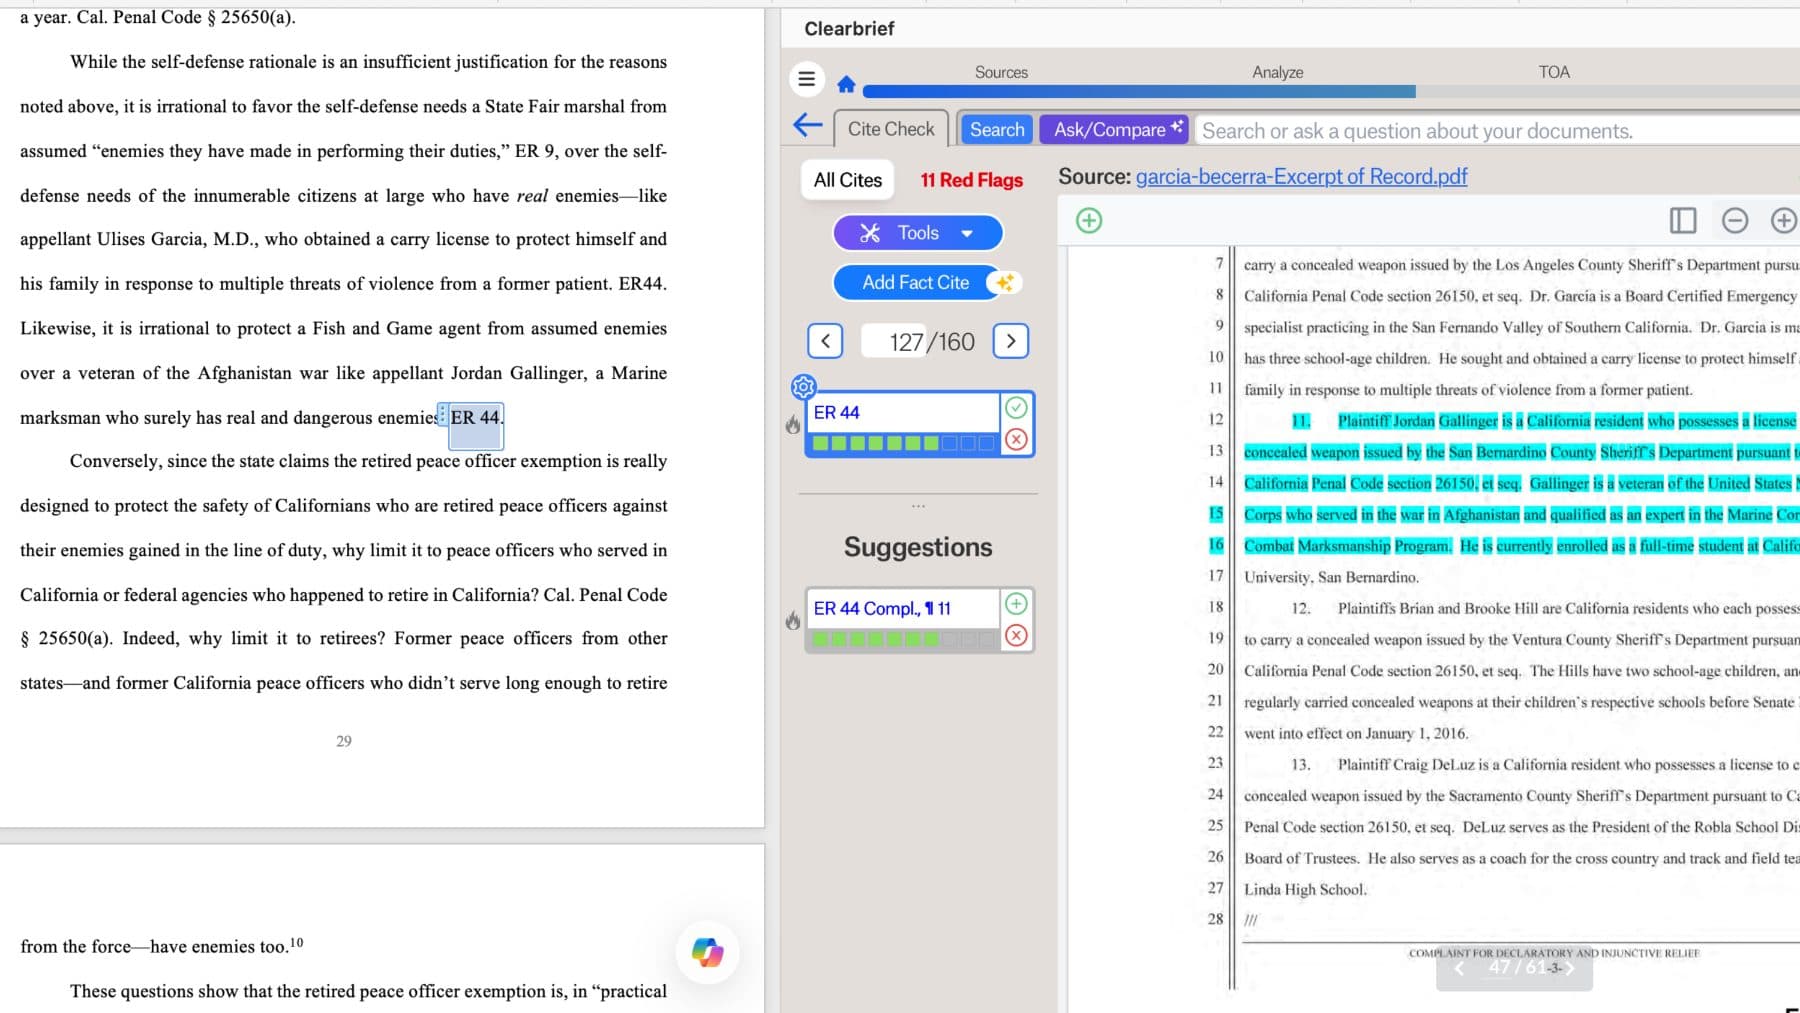
Task: Zoom in the source document
Action: coord(1783,220)
